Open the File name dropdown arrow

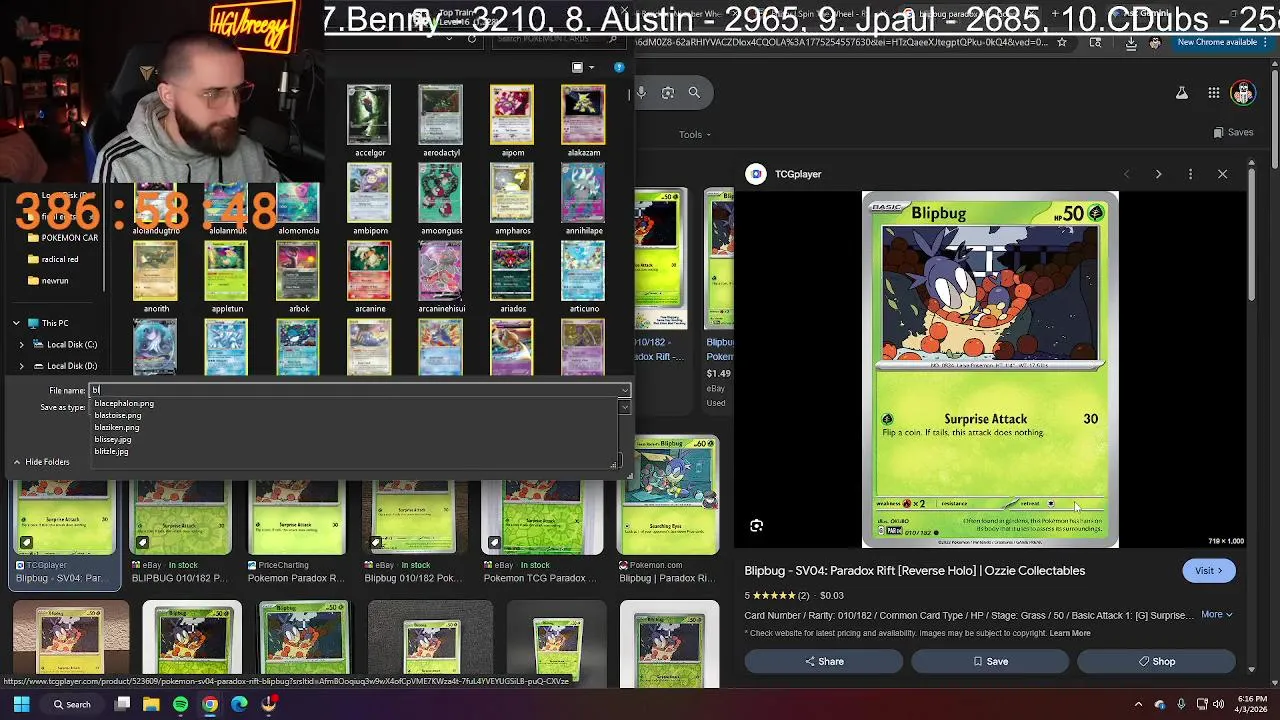pyautogui.click(x=624, y=390)
